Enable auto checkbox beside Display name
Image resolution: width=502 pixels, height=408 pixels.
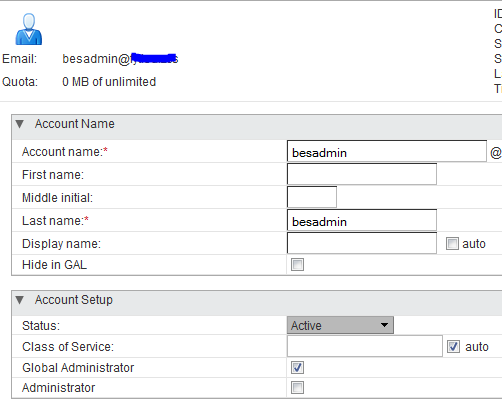(x=452, y=244)
